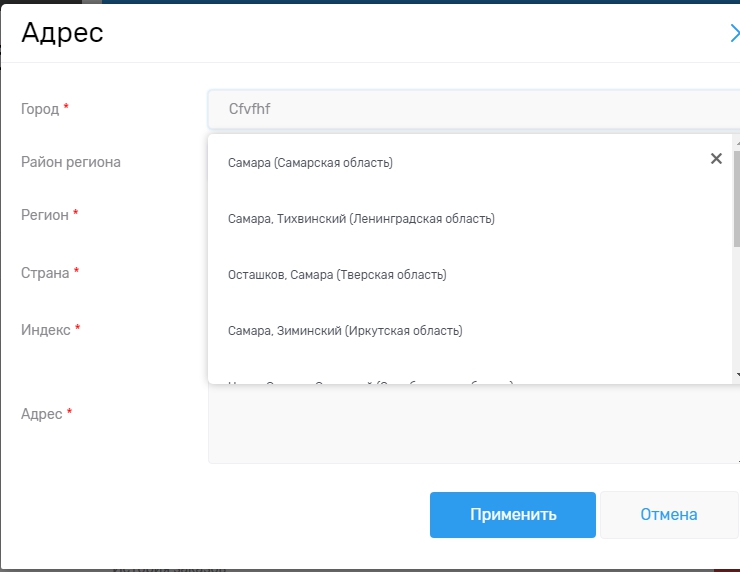740x572 pixels.
Task: Select the partially visible last suggestion
Action: [x=370, y=380]
